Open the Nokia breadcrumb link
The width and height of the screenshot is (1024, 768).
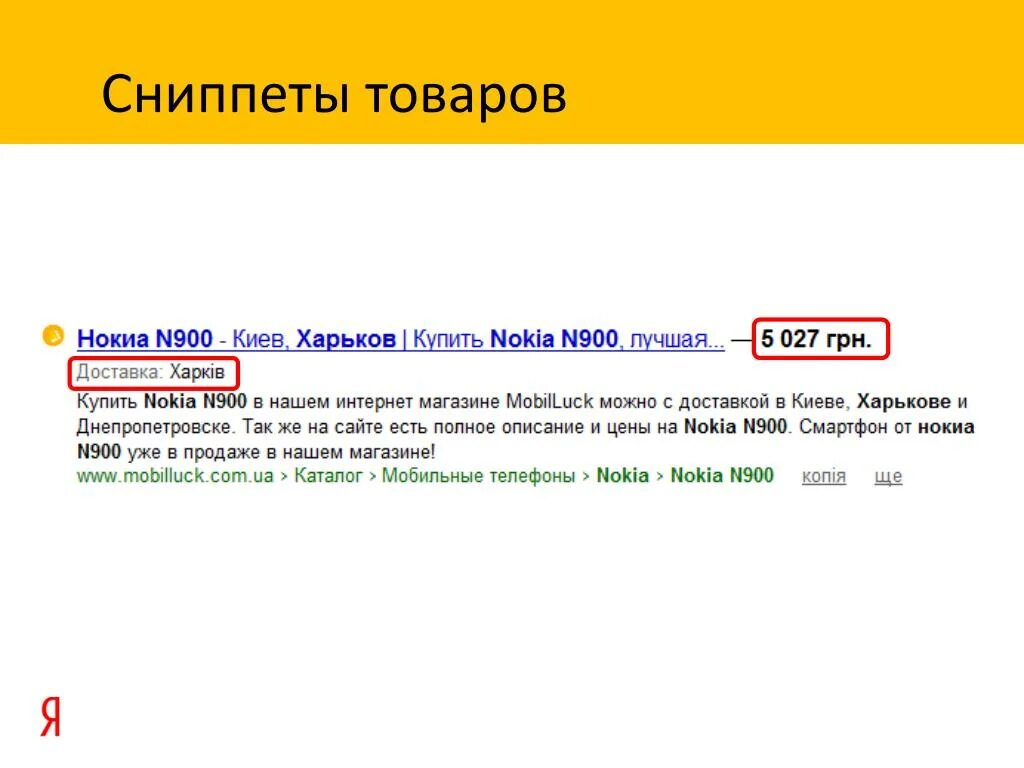pos(622,475)
